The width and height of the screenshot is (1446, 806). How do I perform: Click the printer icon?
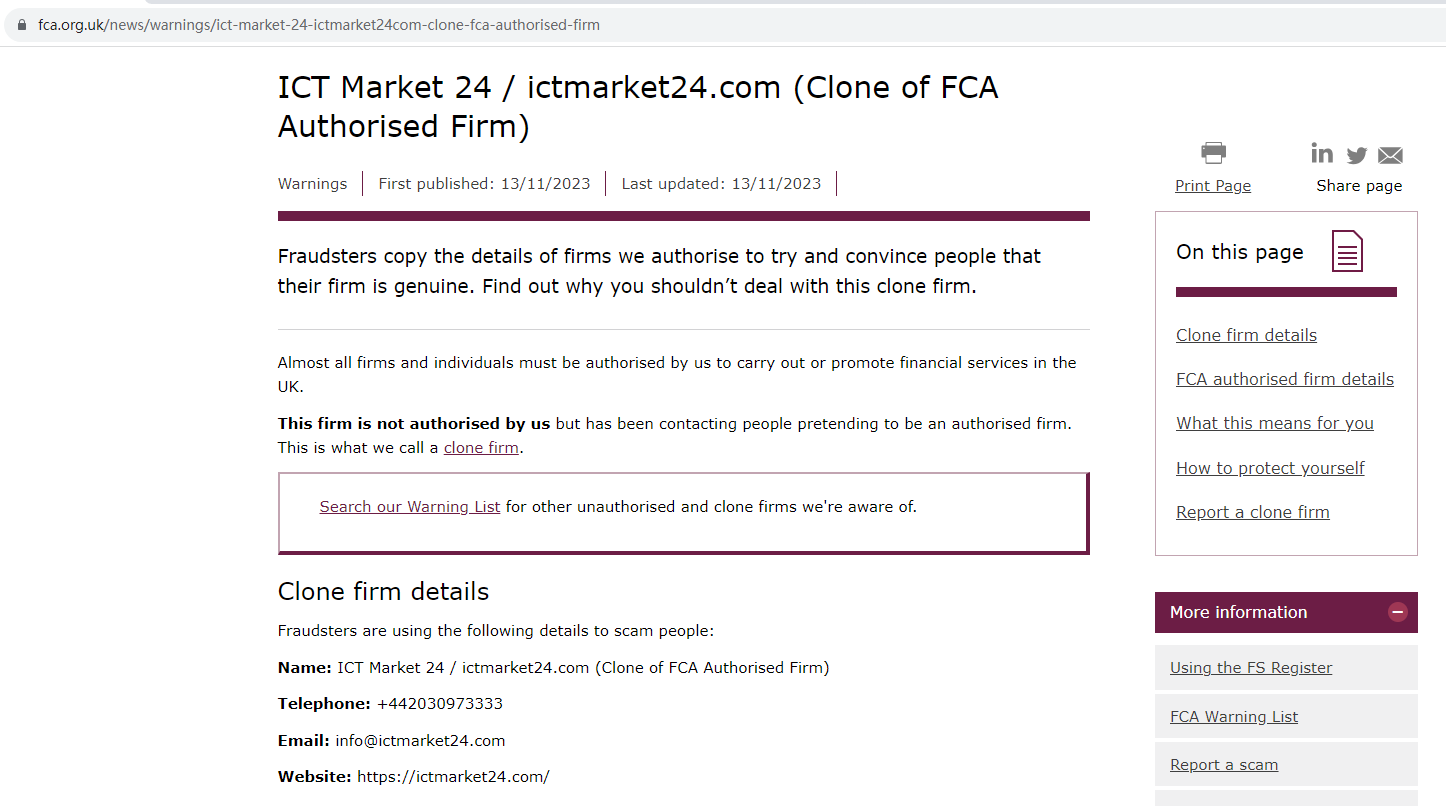[1213, 153]
